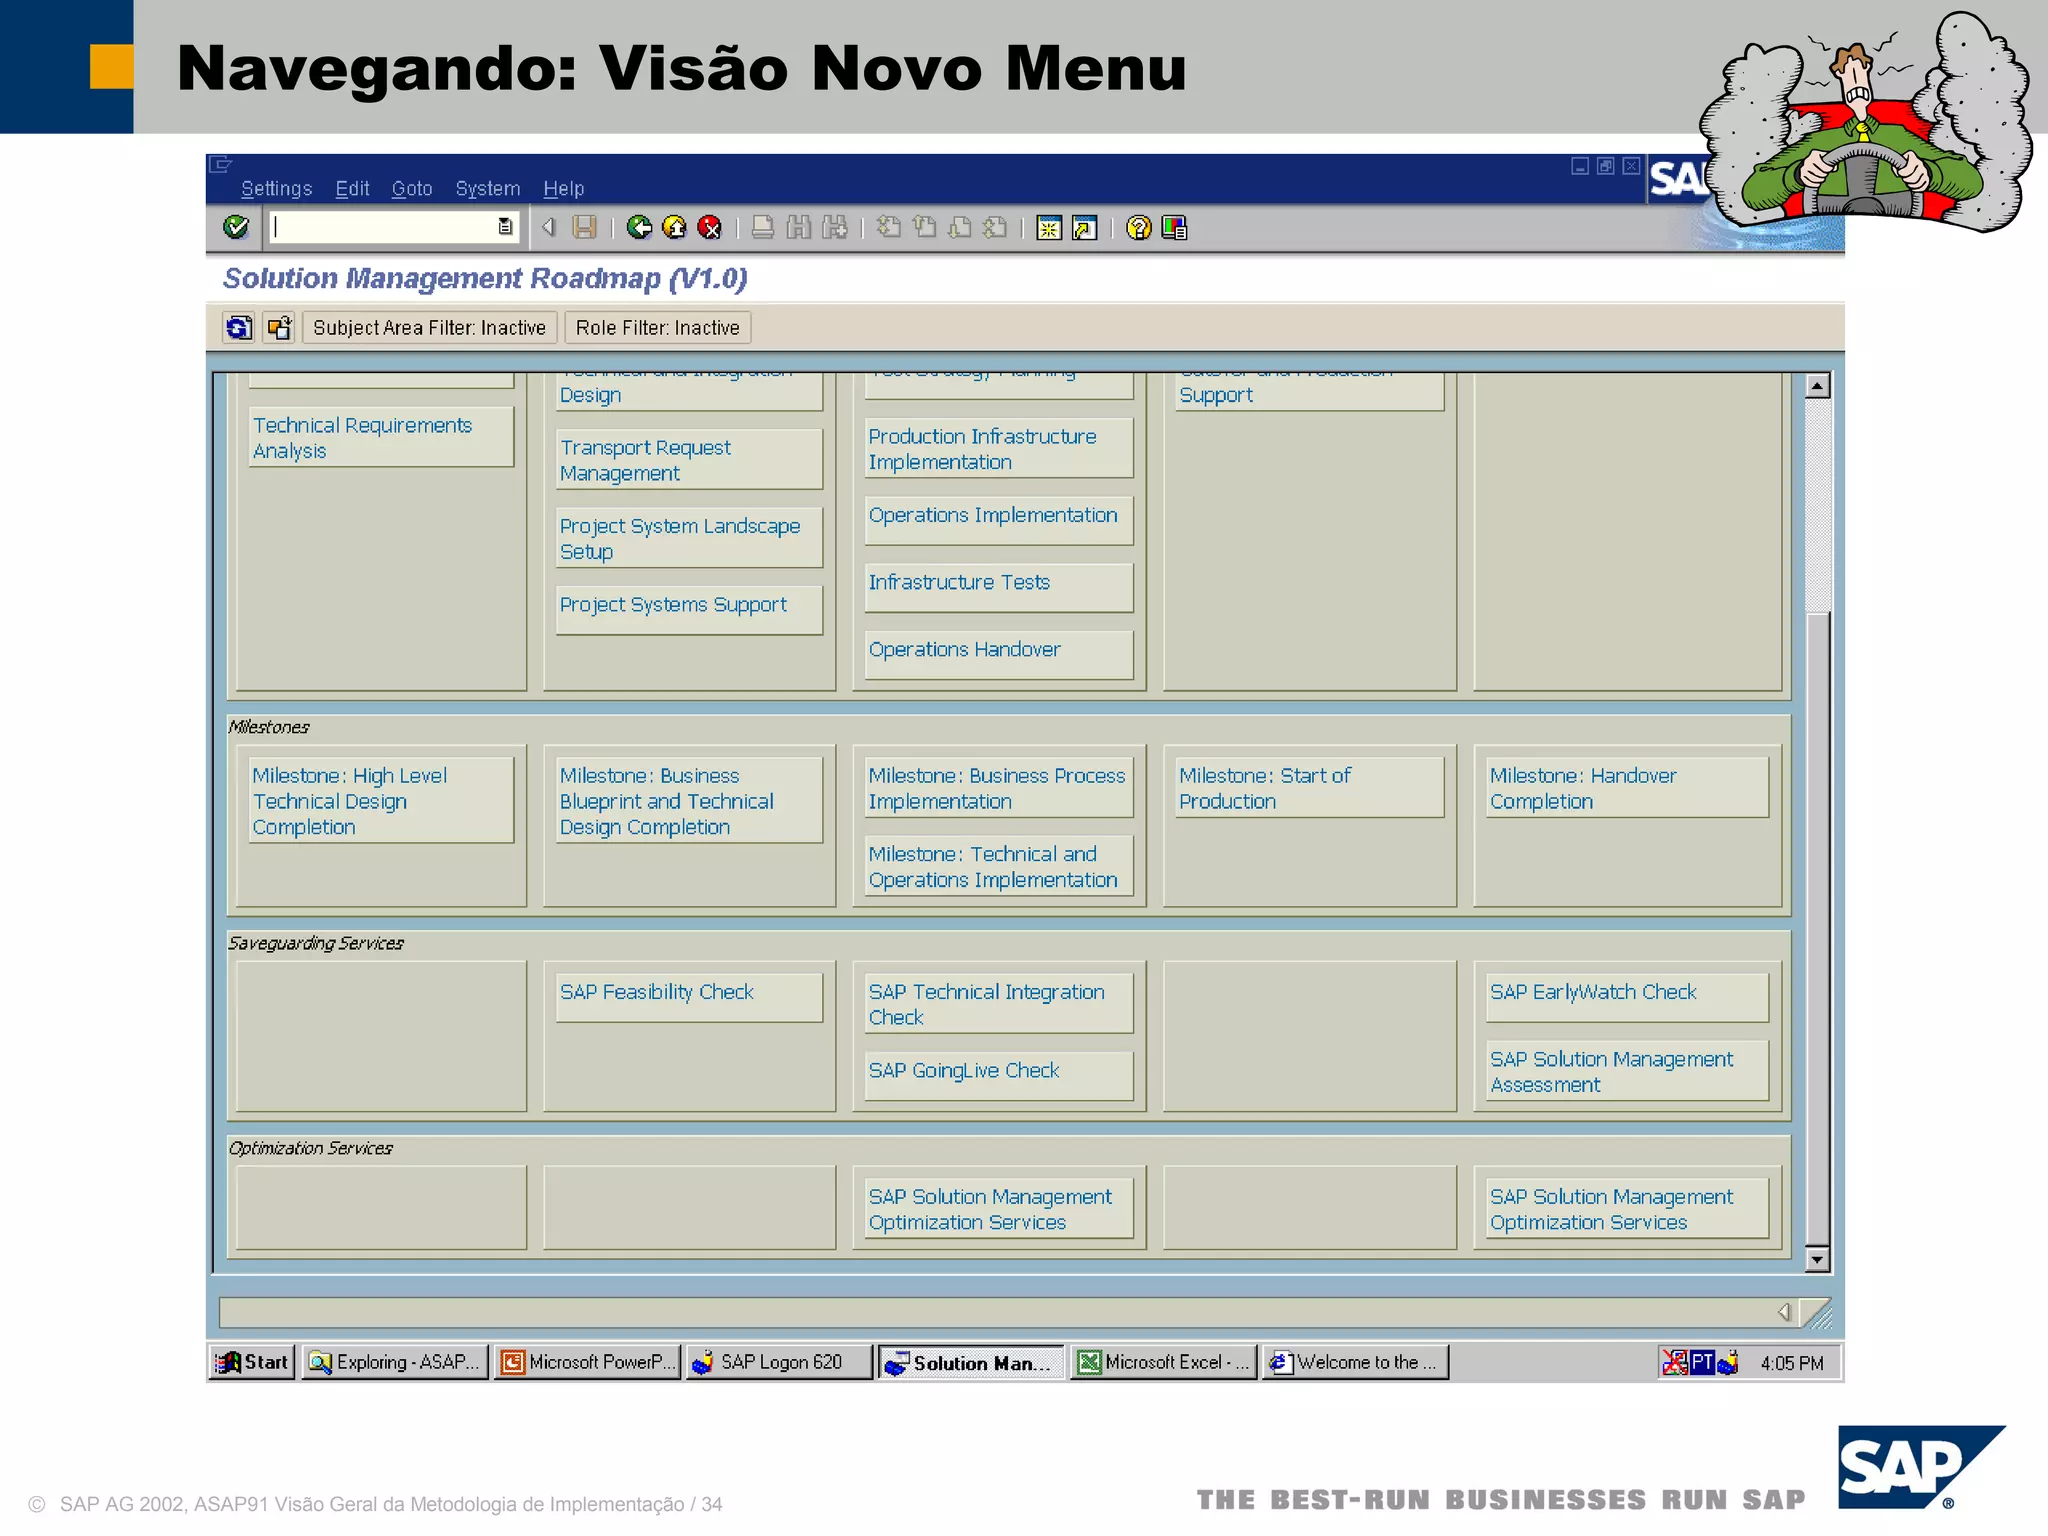
Task: Select the Infrastructure Tests item
Action: click(x=998, y=587)
